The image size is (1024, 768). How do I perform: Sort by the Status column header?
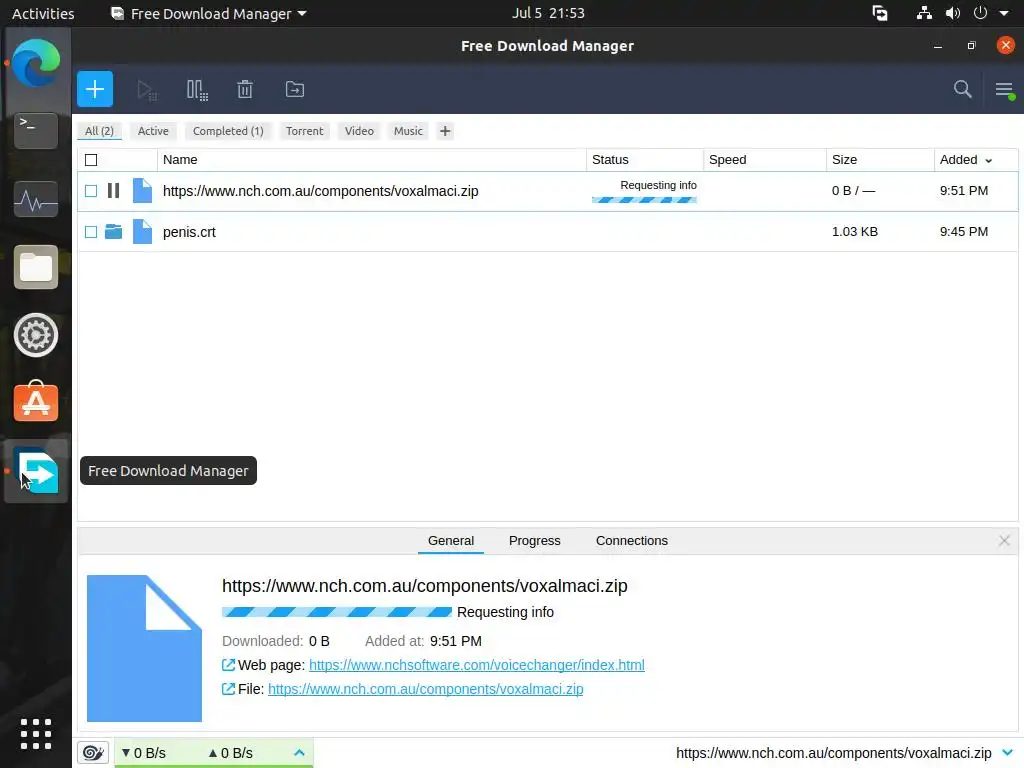[645, 160]
